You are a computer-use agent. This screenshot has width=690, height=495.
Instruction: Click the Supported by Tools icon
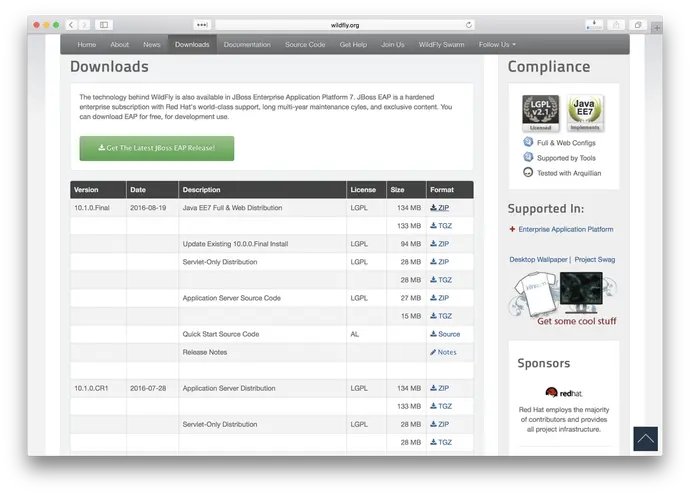click(528, 157)
